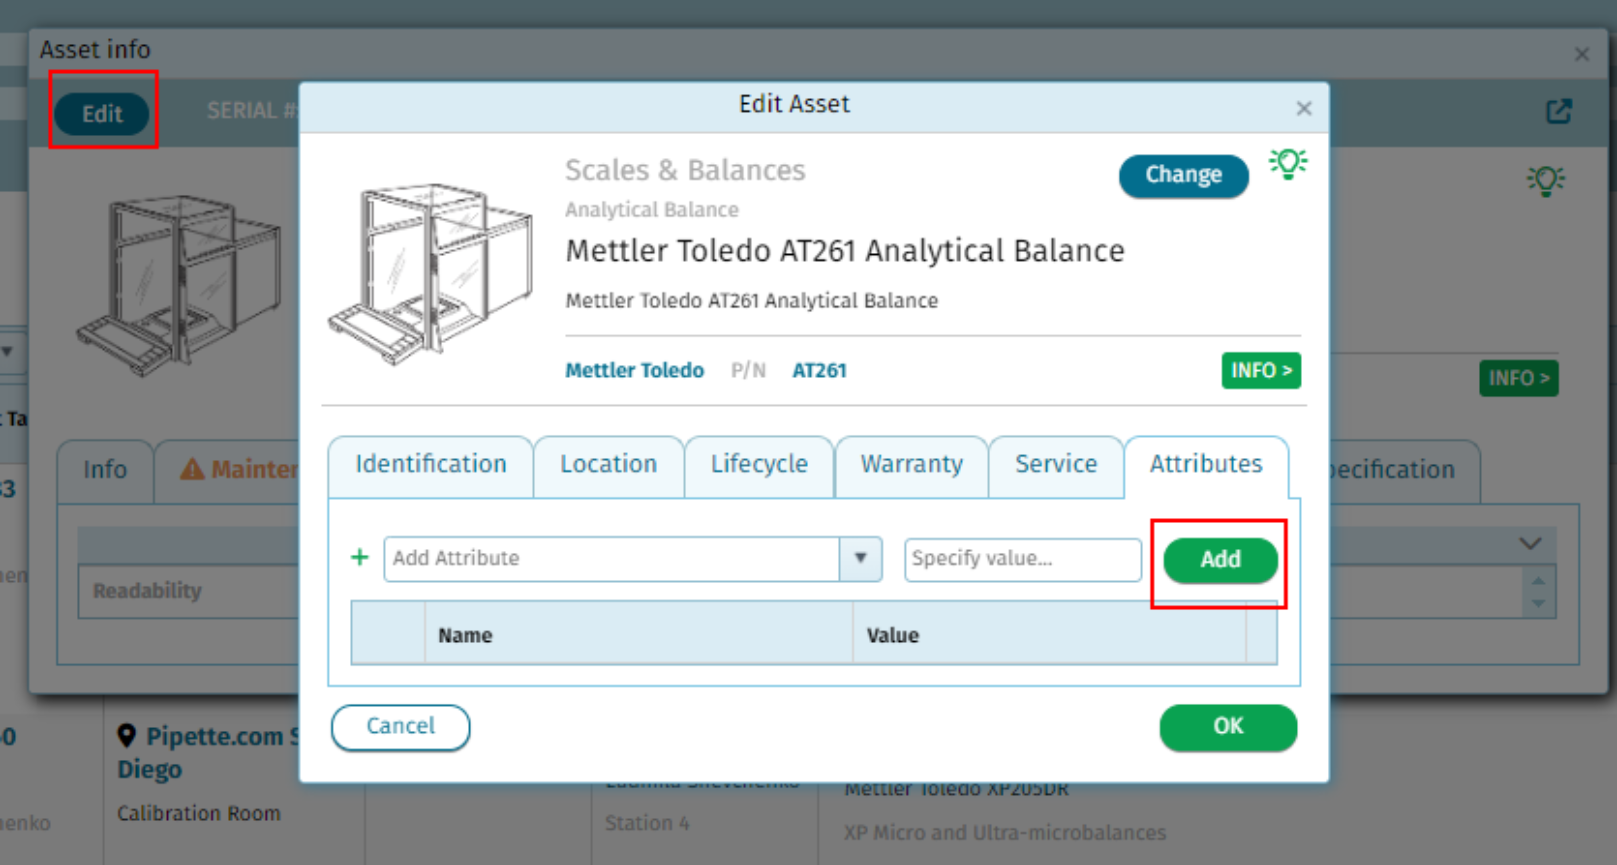Click the balance image in Edit Asset dialog
The image size is (1617, 865).
click(430, 274)
